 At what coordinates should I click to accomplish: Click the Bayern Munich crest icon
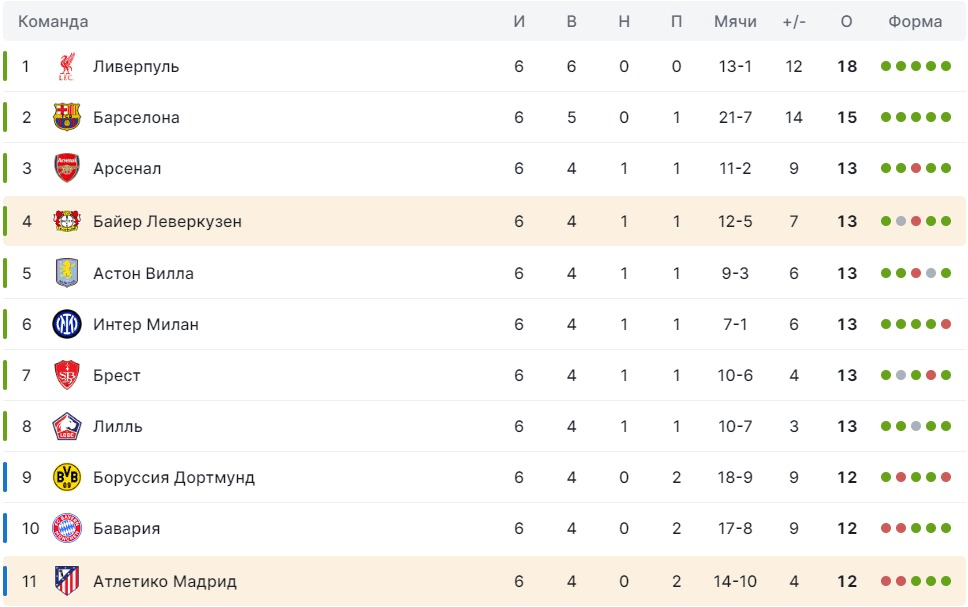[x=67, y=529]
